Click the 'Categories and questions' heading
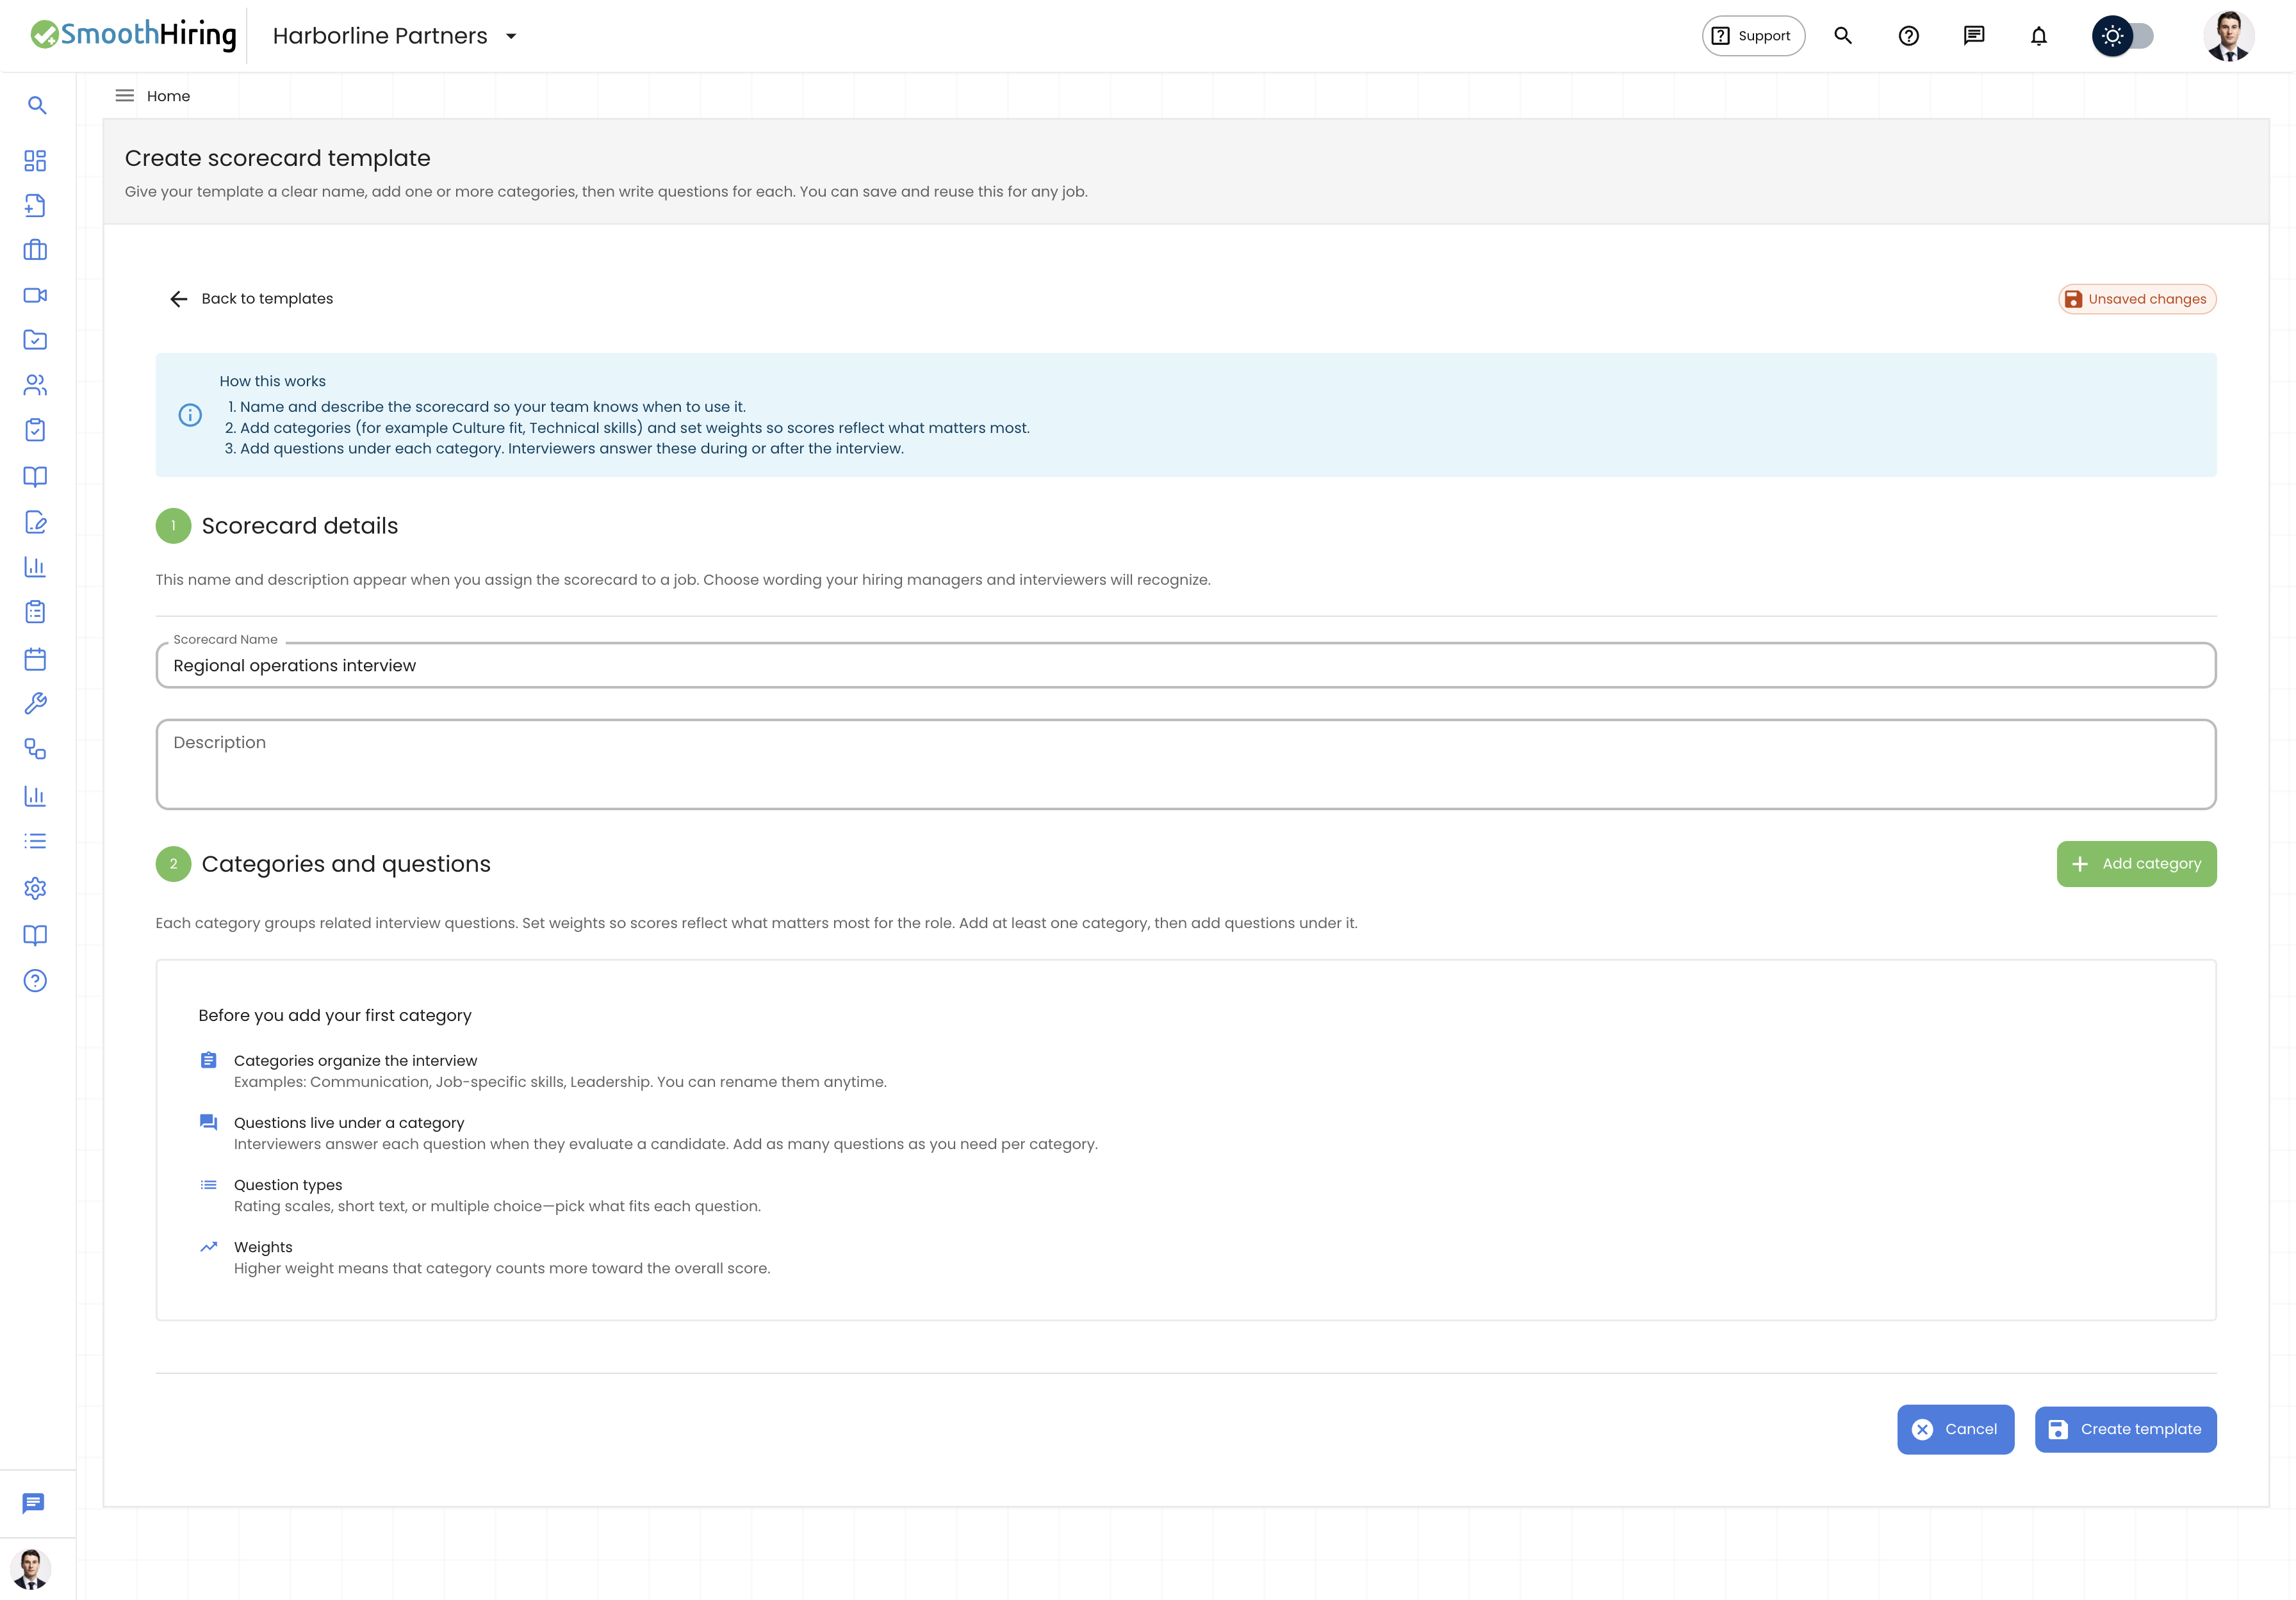The image size is (2296, 1600). 346,864
